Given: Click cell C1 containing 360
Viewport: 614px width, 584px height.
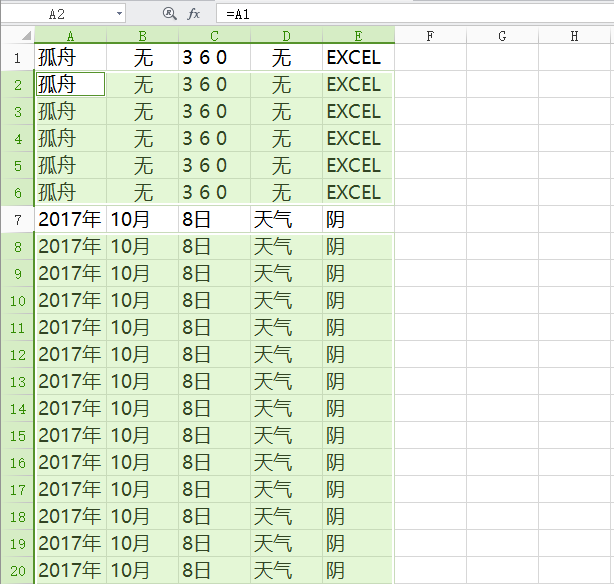Looking at the screenshot, I should coord(214,58).
